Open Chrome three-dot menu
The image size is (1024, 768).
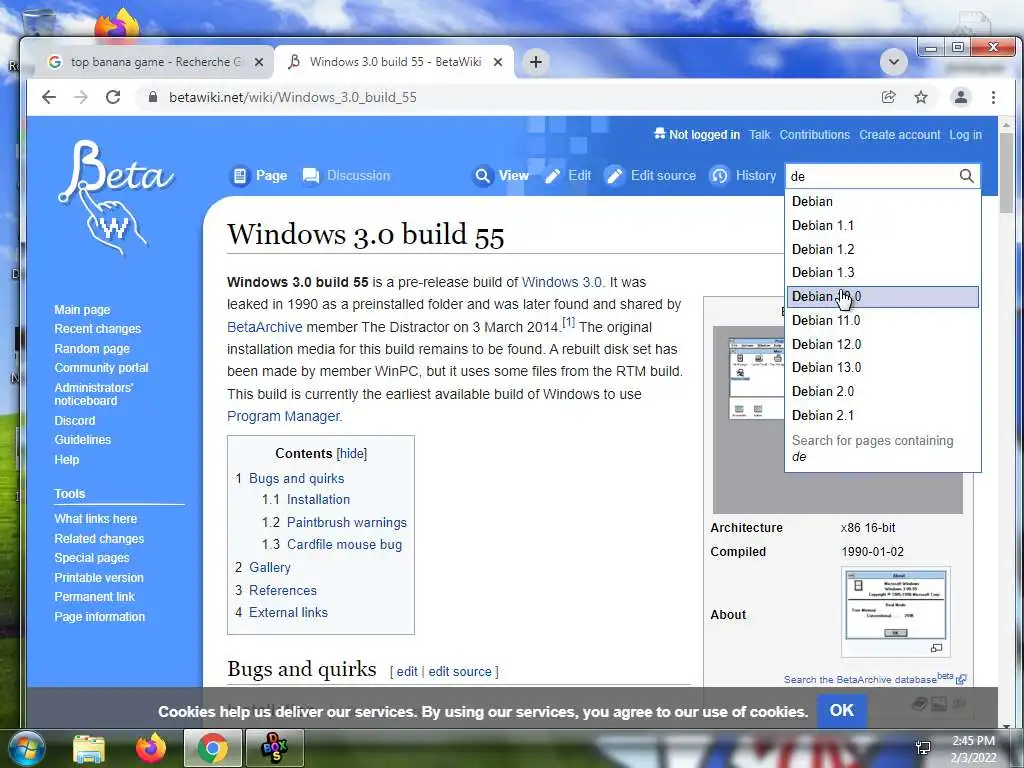coord(993,97)
